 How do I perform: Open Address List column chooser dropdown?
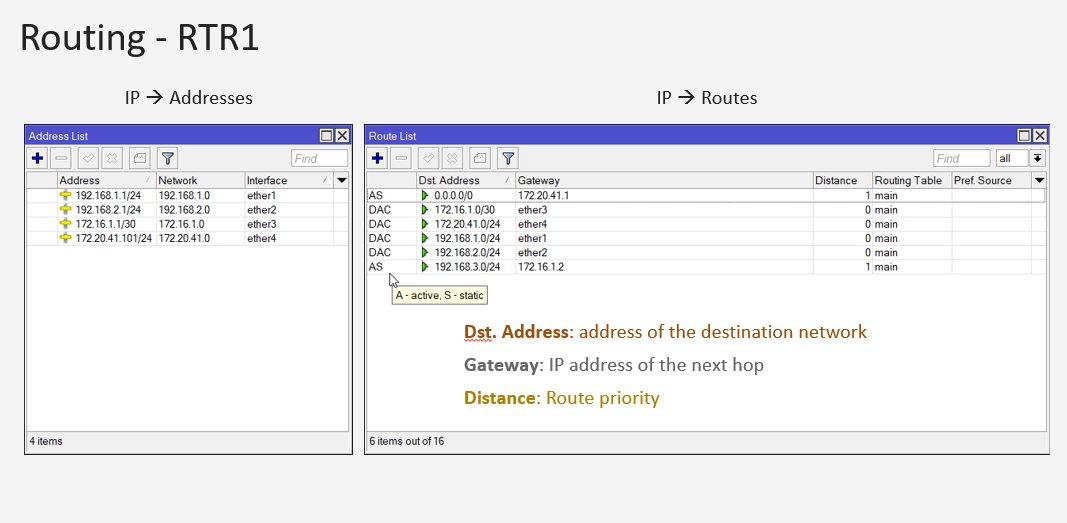tap(342, 180)
